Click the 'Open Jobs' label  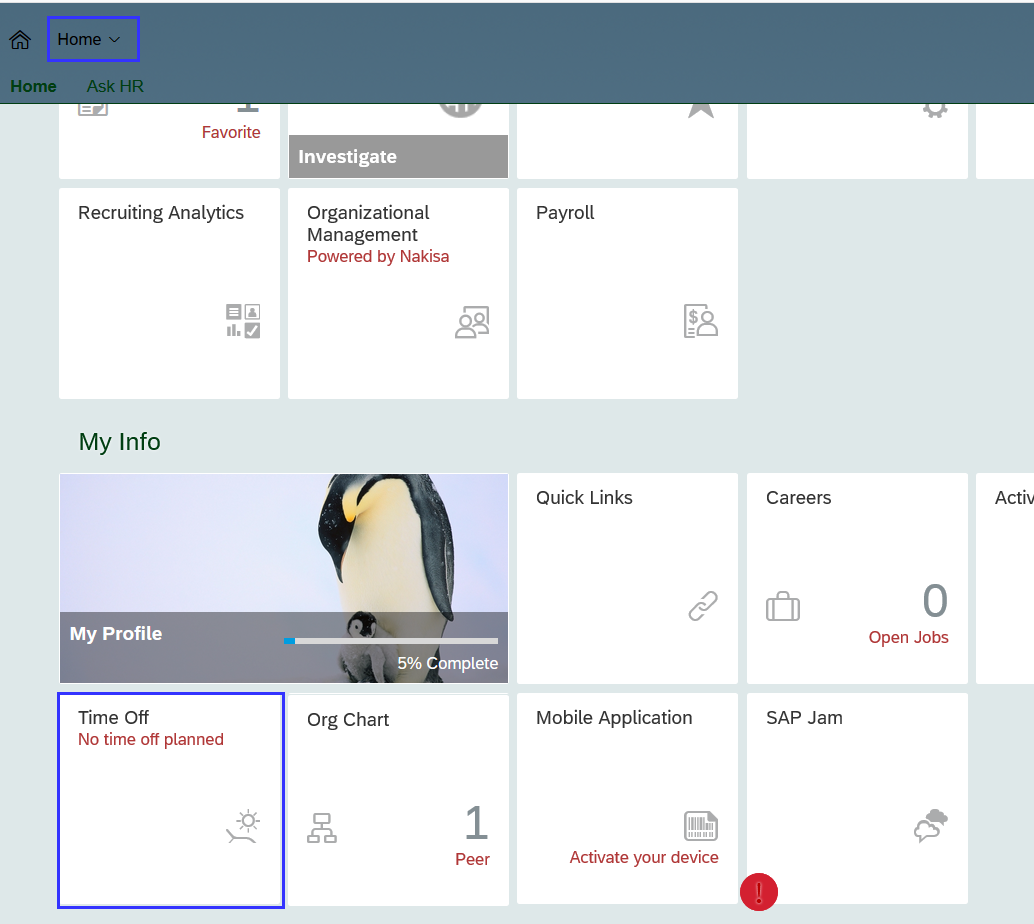(x=908, y=637)
